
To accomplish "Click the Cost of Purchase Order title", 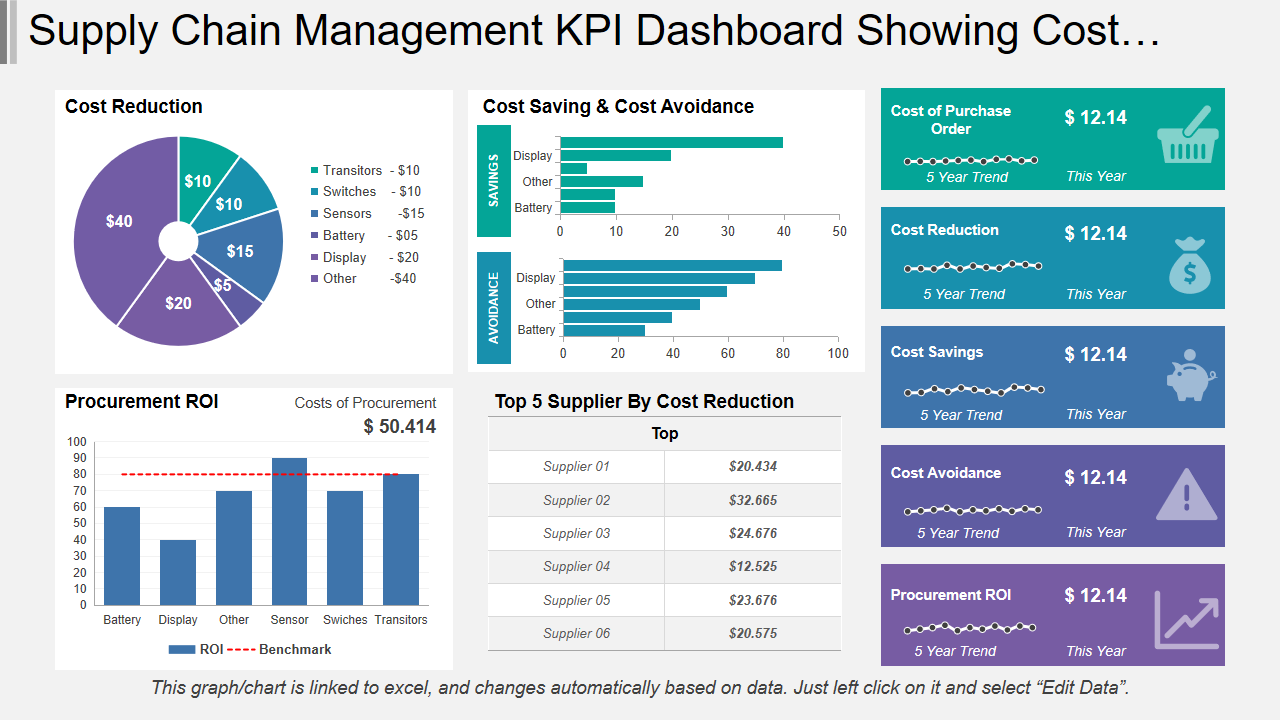I will coord(951,120).
